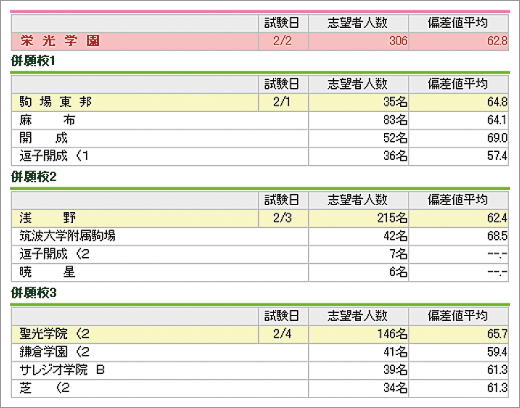Click the 65.7 deviation value
Screen dimensions: 520x408
(497, 334)
